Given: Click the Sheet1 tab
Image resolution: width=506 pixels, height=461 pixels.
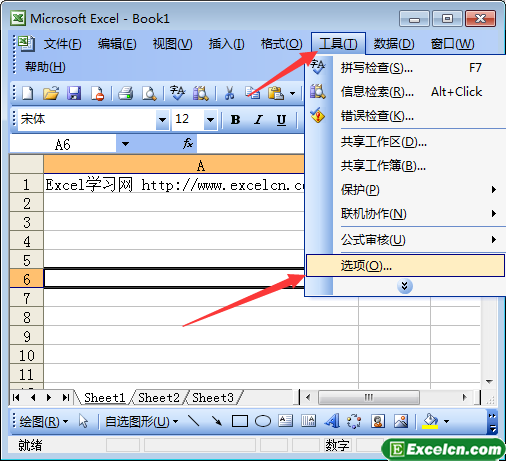Looking at the screenshot, I should point(105,398).
